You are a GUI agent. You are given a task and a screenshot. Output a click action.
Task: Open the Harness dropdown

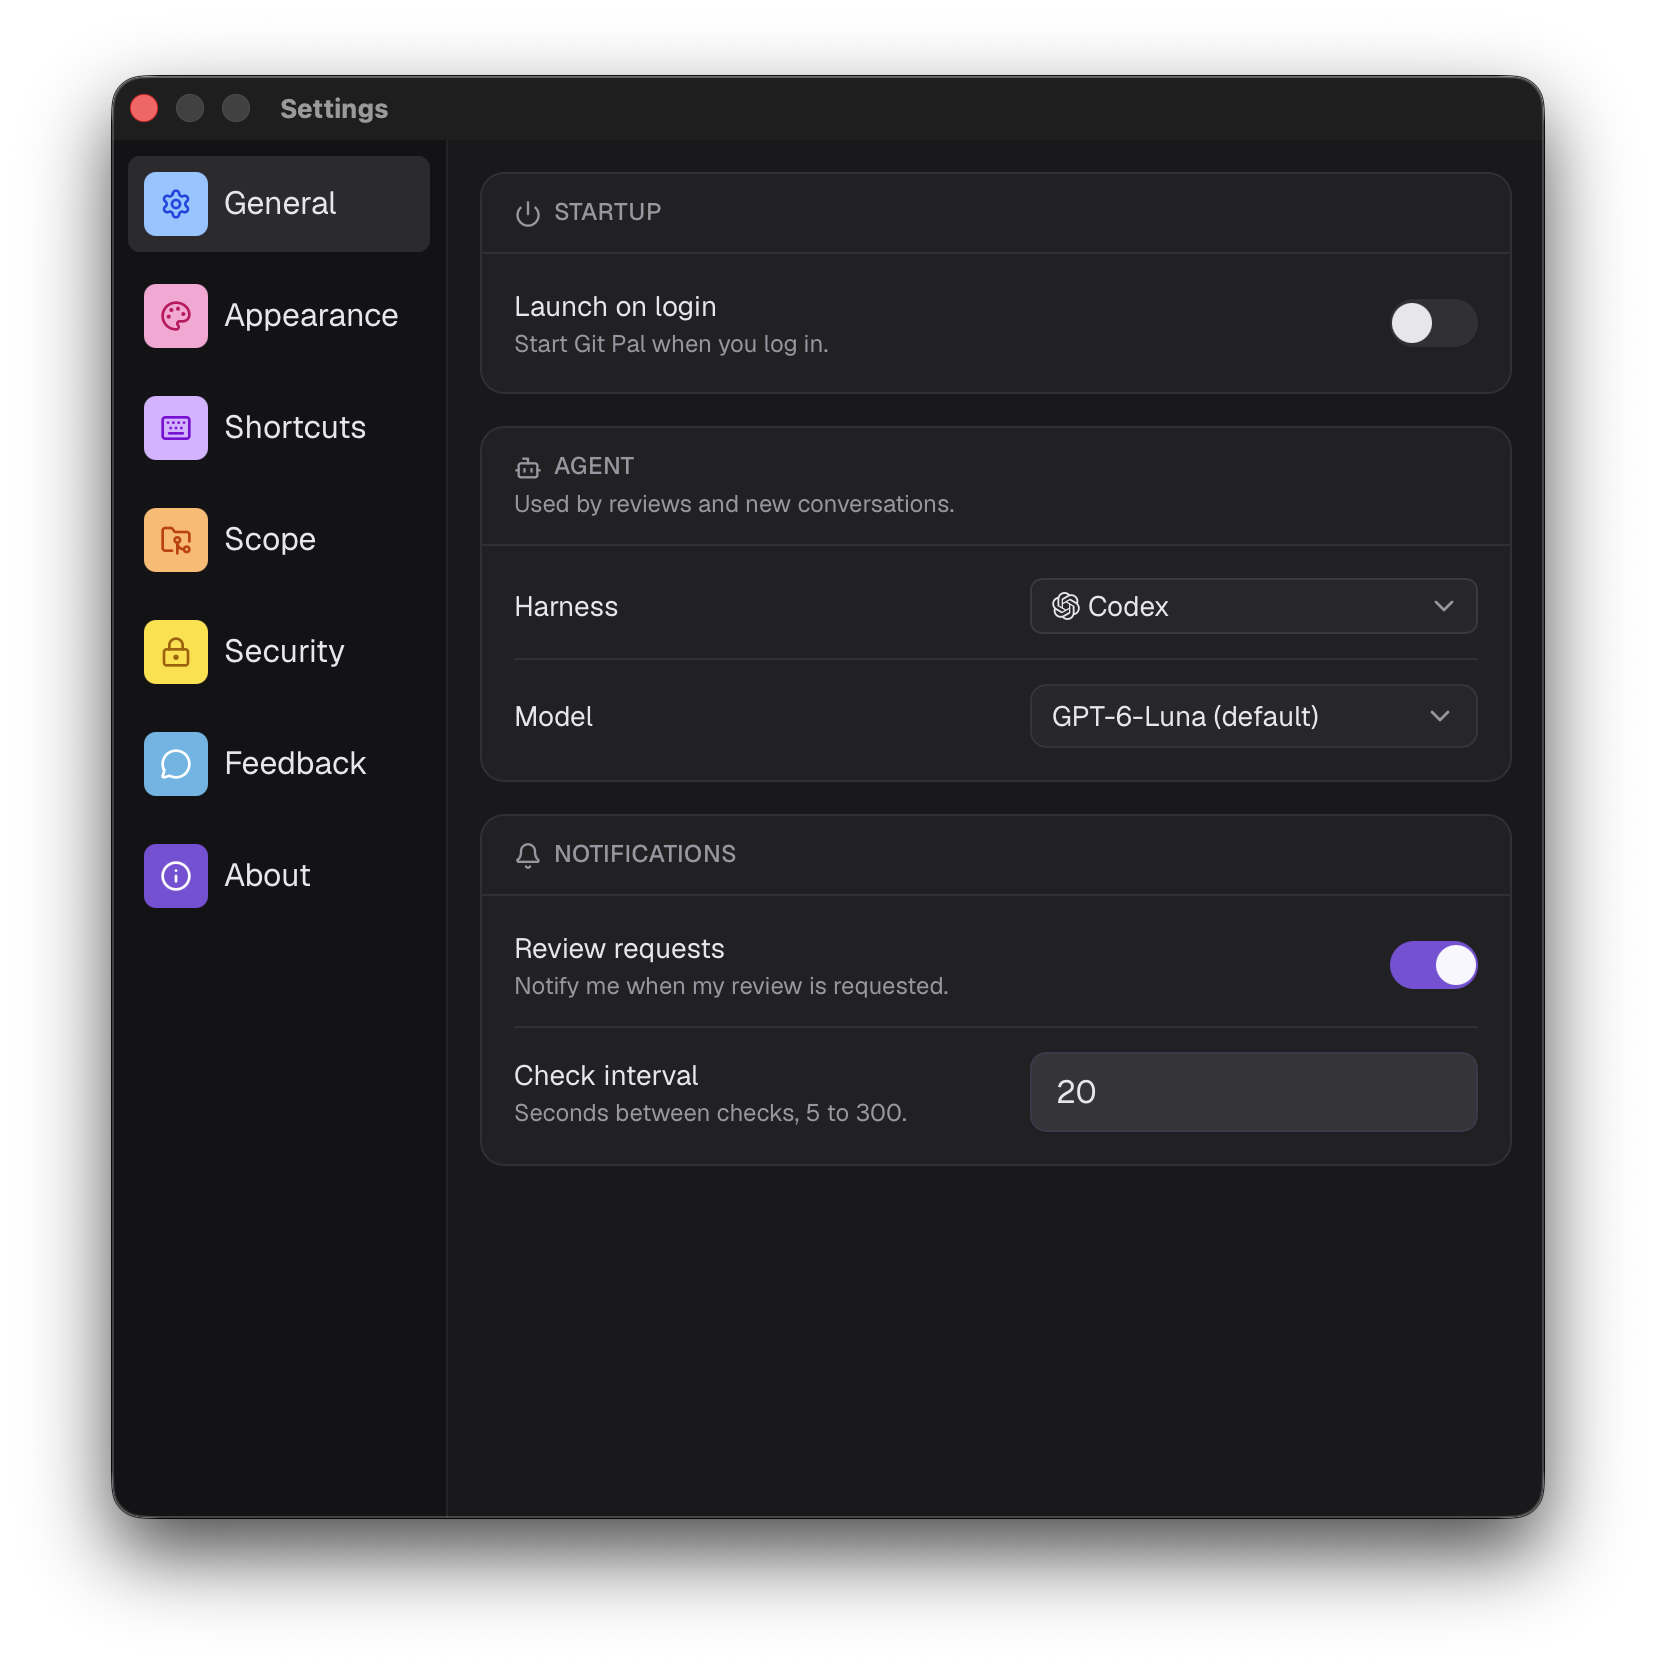[1253, 606]
